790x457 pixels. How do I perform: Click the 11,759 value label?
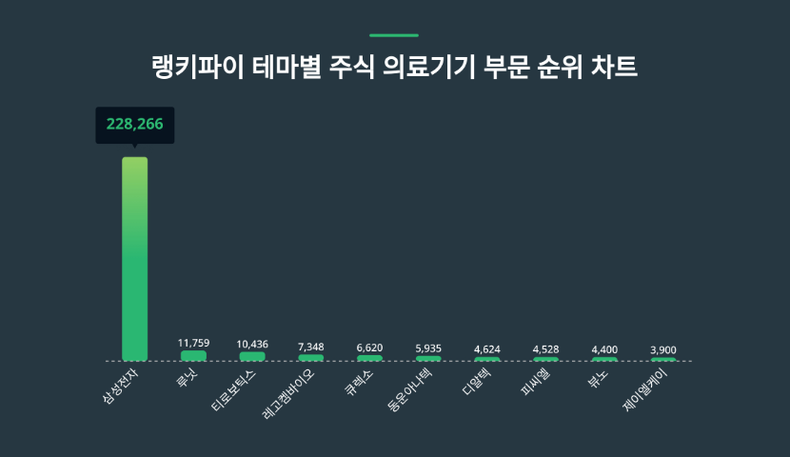coord(193,343)
